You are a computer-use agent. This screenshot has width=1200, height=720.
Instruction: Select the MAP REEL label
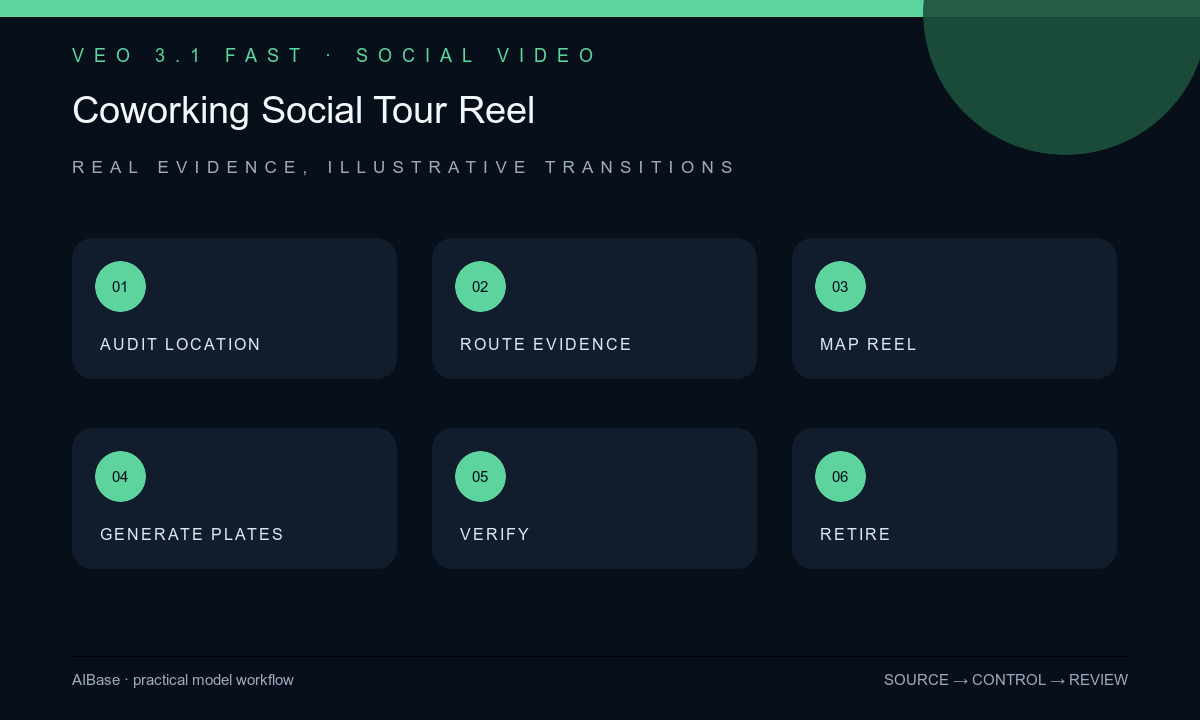868,344
